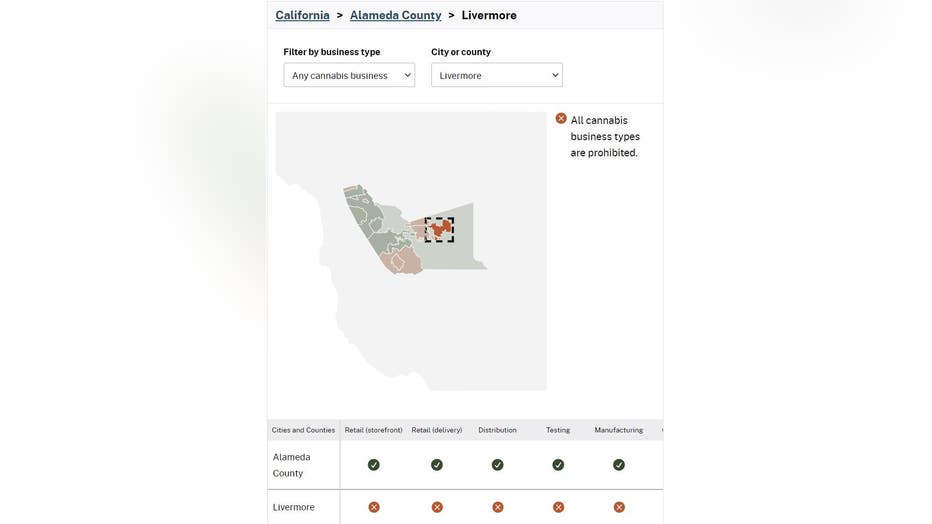Click Livermore Distribution prohibited X icon

(497, 507)
